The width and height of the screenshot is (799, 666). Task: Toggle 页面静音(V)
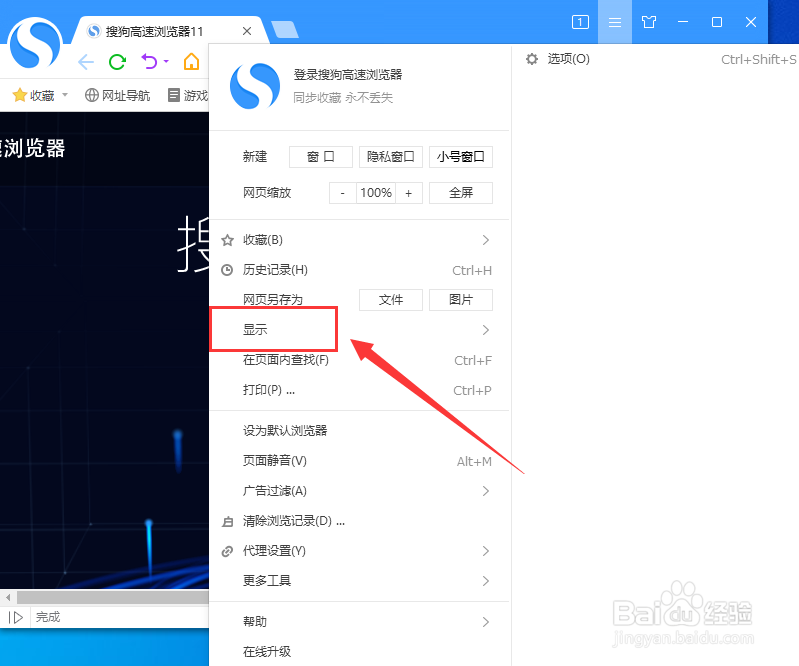(359, 461)
